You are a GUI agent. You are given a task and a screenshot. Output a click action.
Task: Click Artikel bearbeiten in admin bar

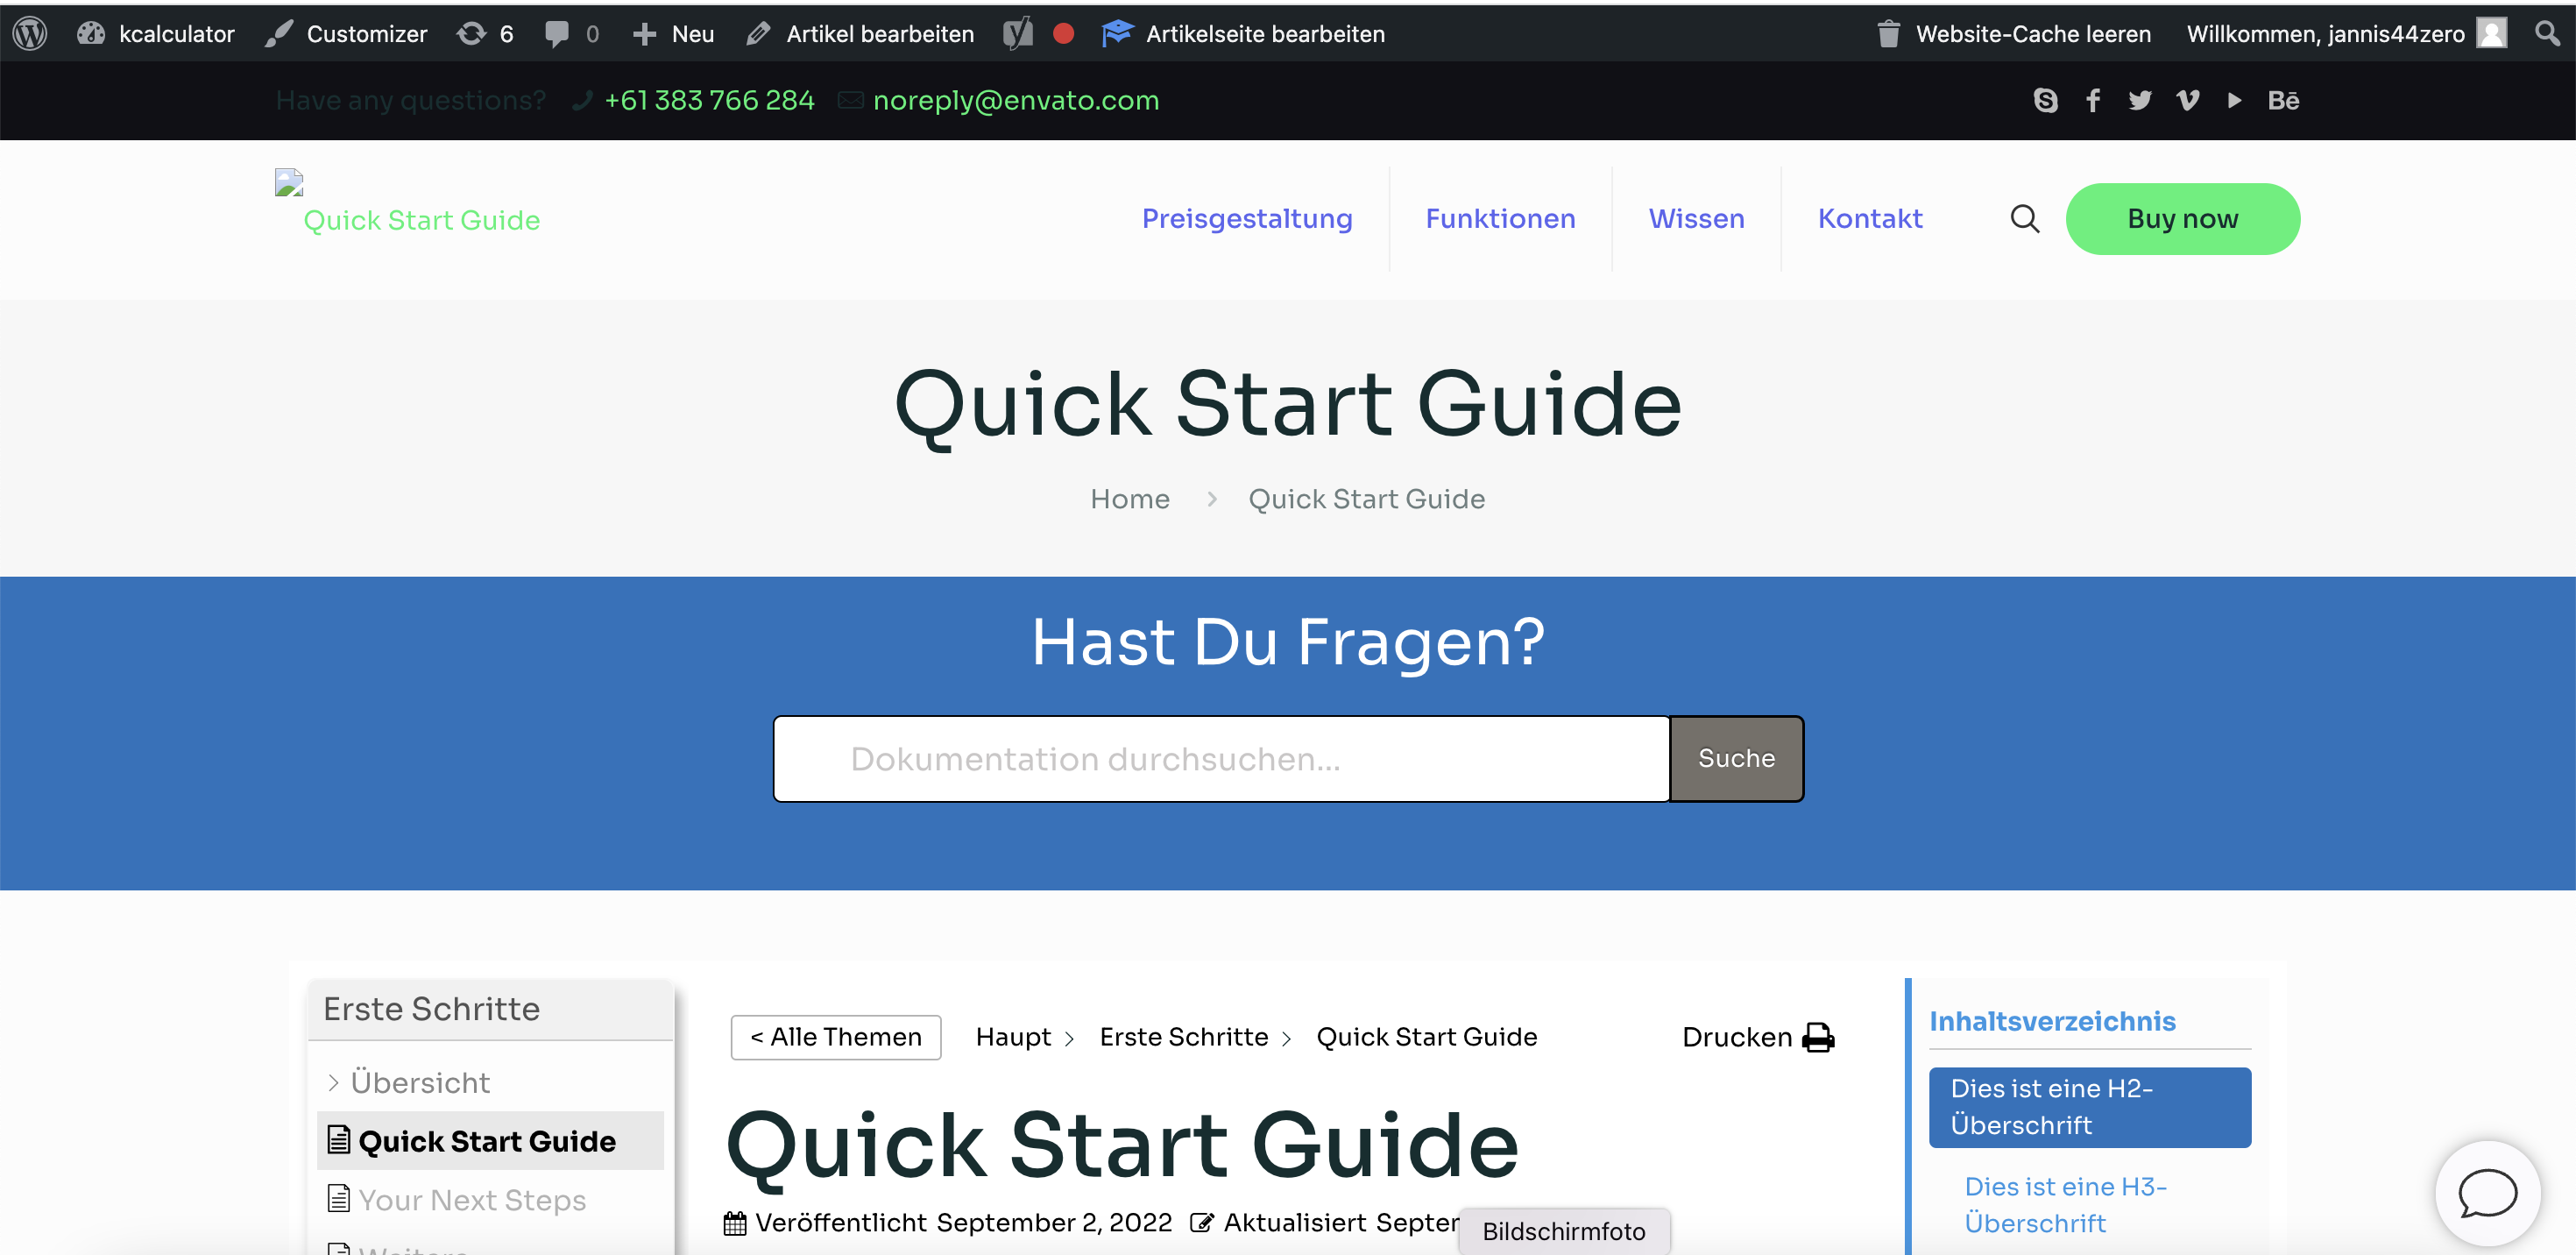tap(860, 34)
